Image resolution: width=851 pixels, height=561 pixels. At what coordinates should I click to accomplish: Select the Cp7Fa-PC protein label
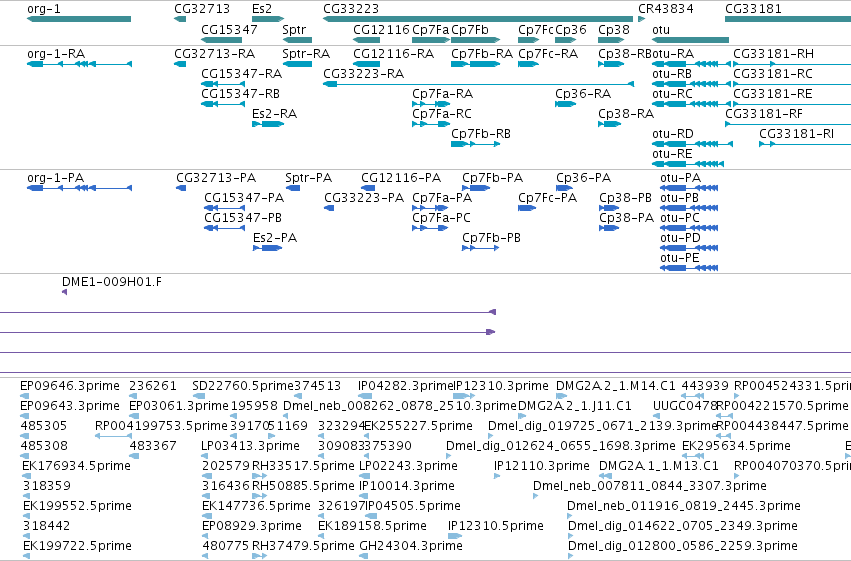tap(441, 218)
